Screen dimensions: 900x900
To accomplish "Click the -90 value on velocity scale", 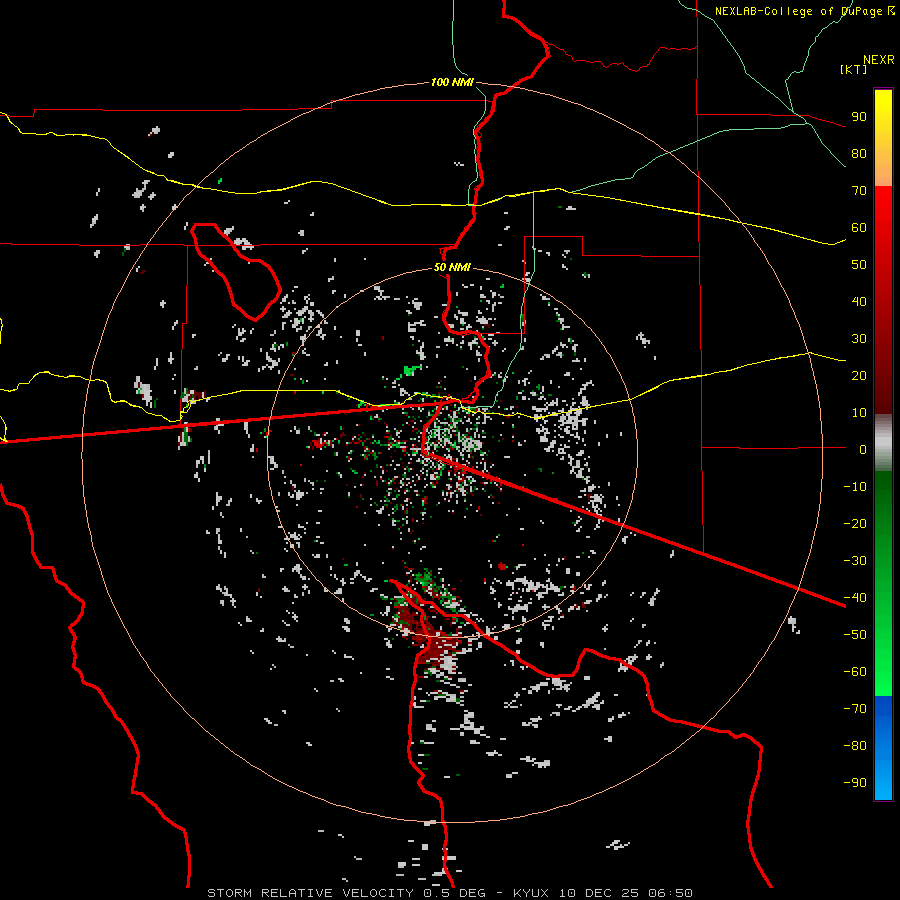I will (x=855, y=783).
